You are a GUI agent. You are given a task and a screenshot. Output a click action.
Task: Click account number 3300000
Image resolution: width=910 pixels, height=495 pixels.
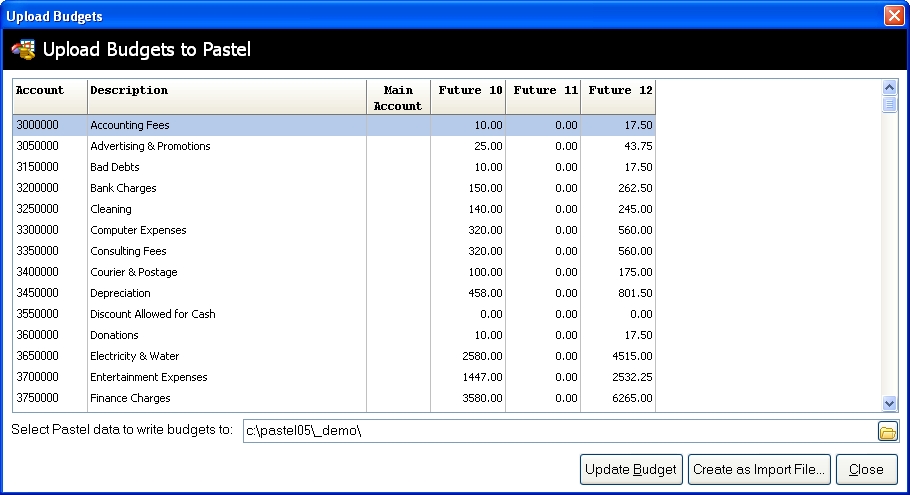coord(37,230)
